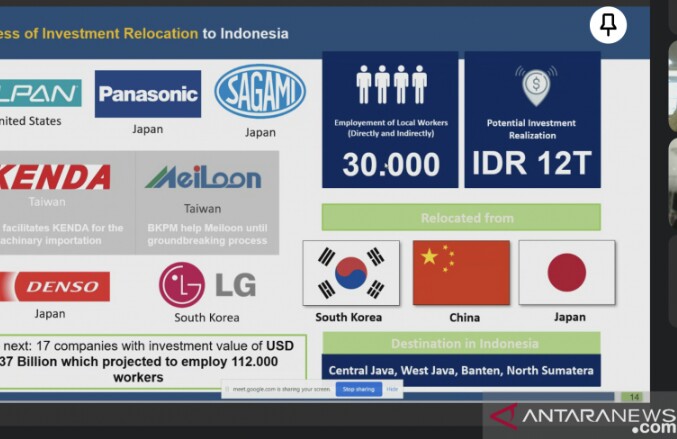Screen dimensions: 677x439
Task: Click the Japan label under DENSO logo
Action: point(50,314)
